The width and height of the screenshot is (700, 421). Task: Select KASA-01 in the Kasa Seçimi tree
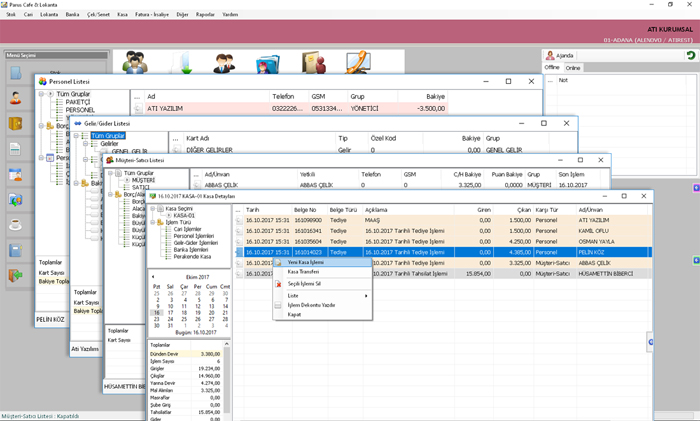pyautogui.click(x=184, y=215)
